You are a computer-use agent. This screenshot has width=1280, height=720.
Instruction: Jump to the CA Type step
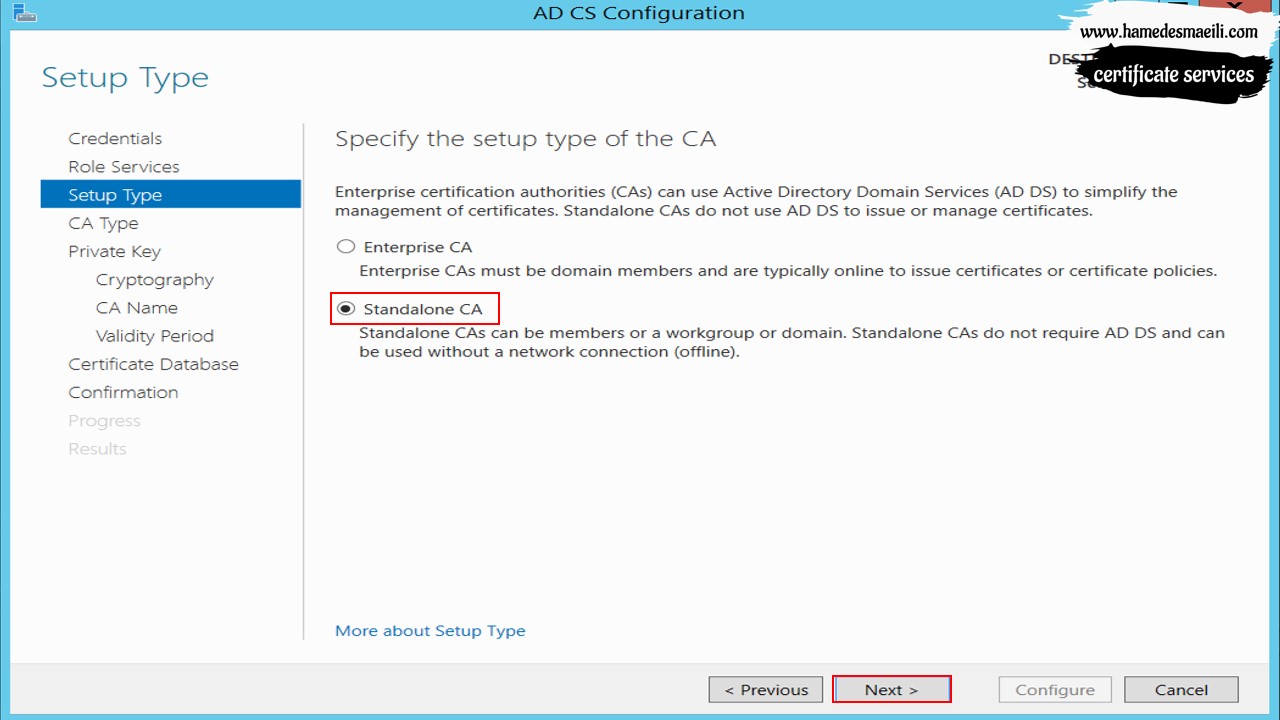click(x=103, y=223)
